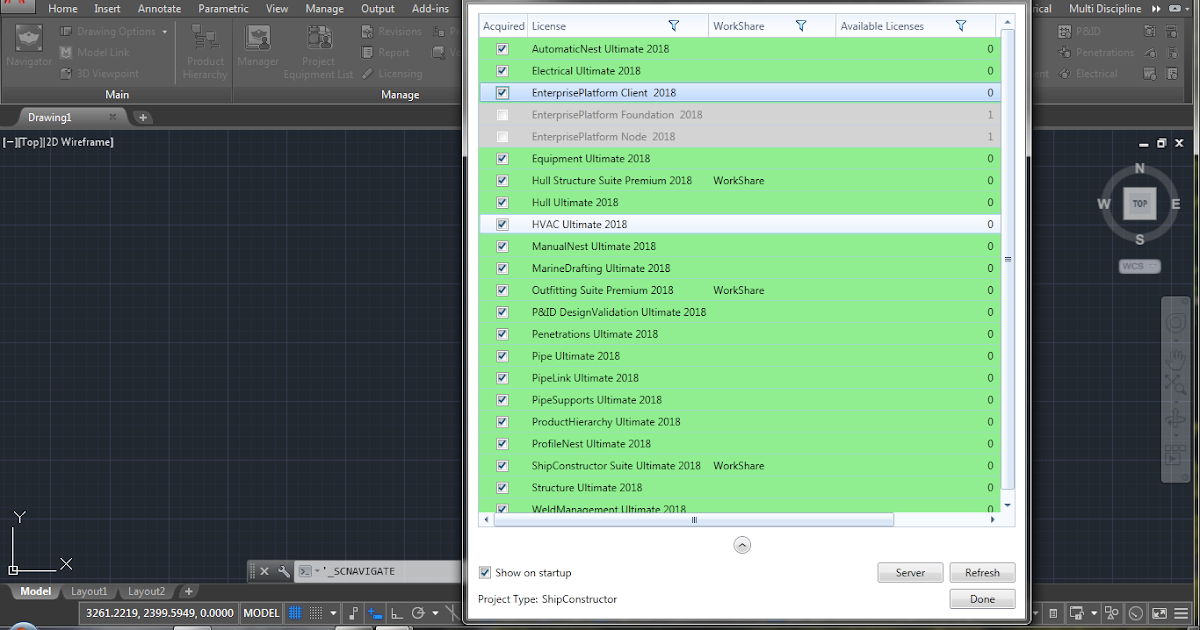
Task: Switch to the Layout1 tab
Action: point(89,591)
